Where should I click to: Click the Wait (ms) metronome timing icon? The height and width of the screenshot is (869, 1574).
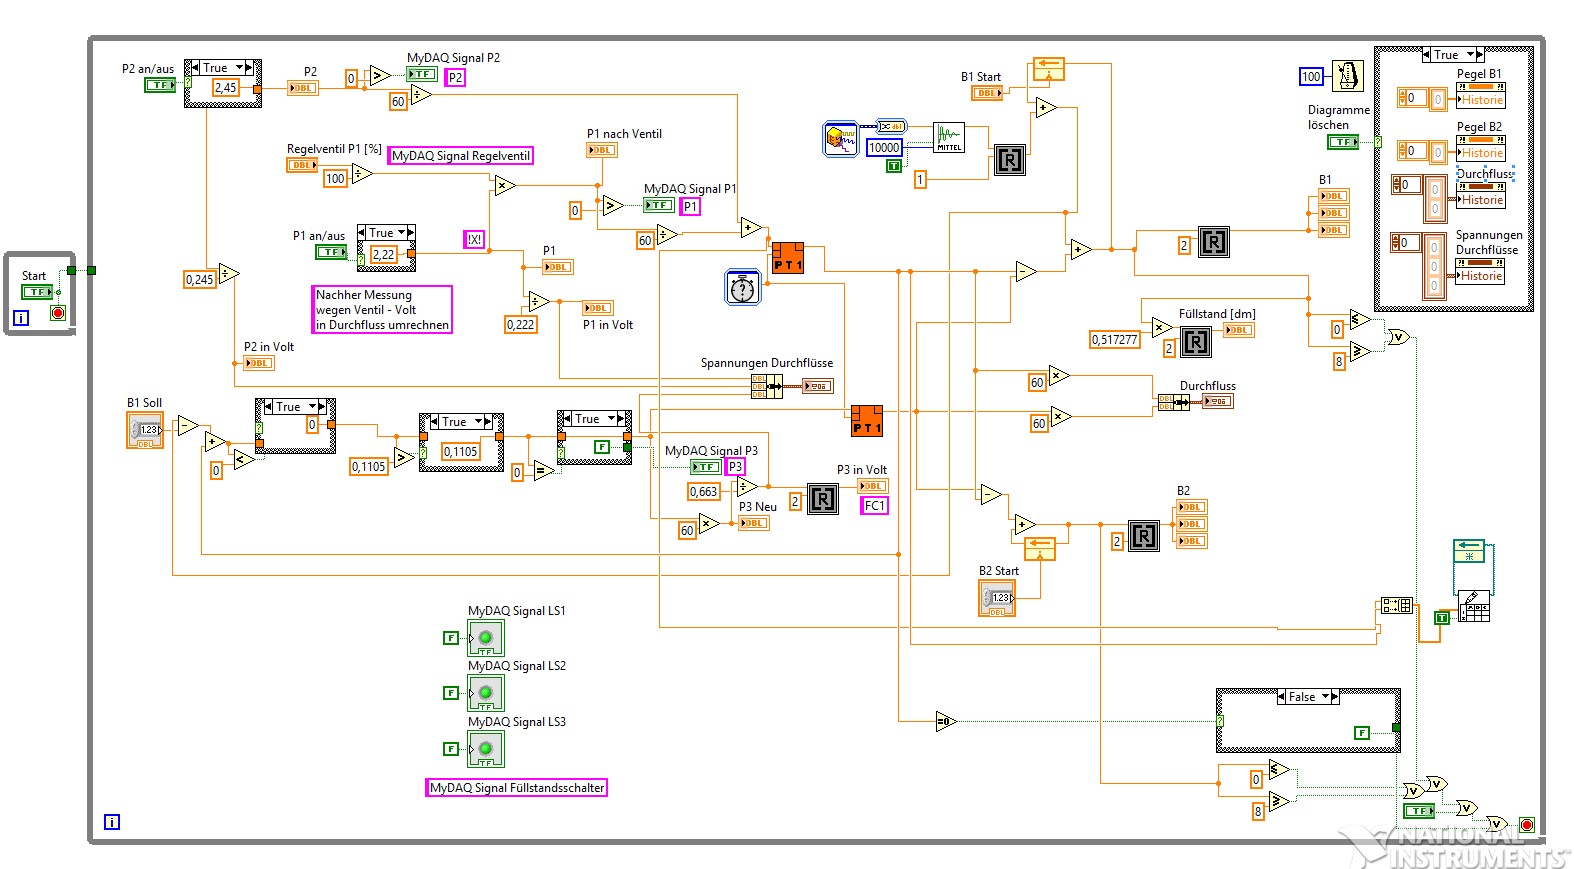point(1348,76)
